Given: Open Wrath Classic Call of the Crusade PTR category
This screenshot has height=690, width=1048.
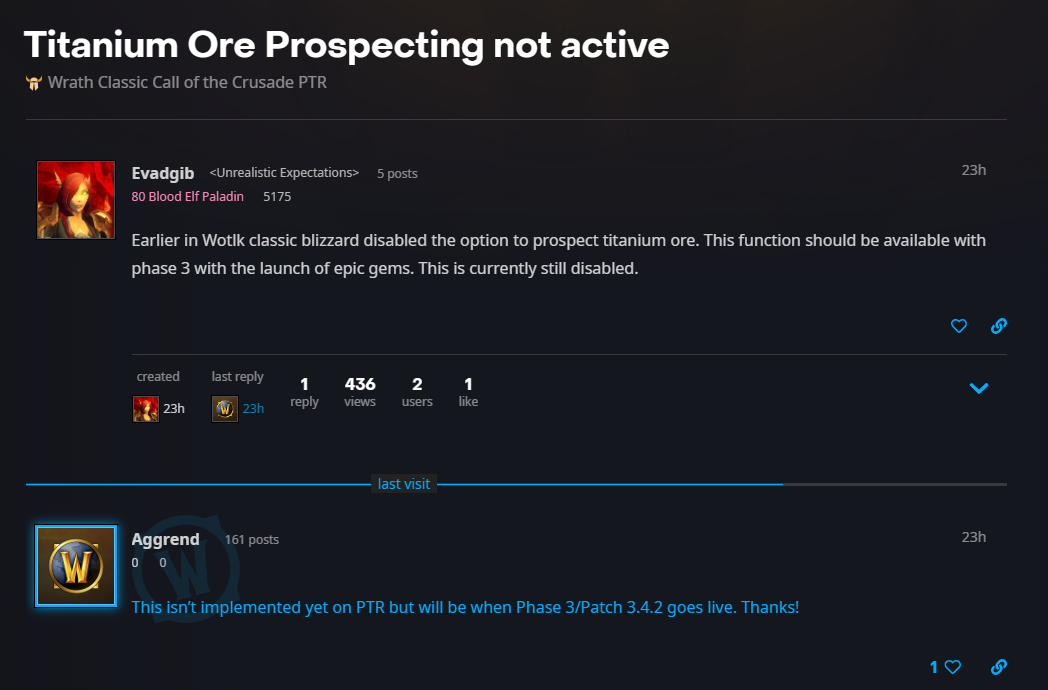Looking at the screenshot, I should 187,82.
